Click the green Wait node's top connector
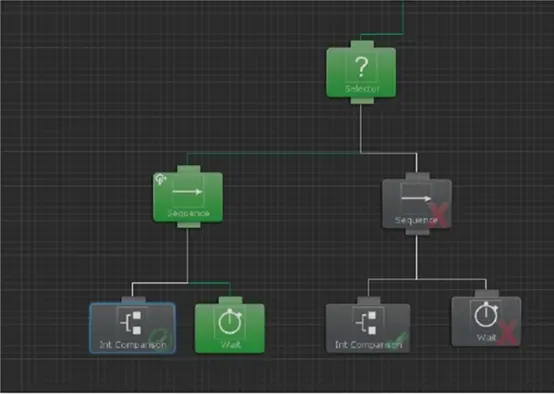This screenshot has height=394, width=554. [230, 300]
